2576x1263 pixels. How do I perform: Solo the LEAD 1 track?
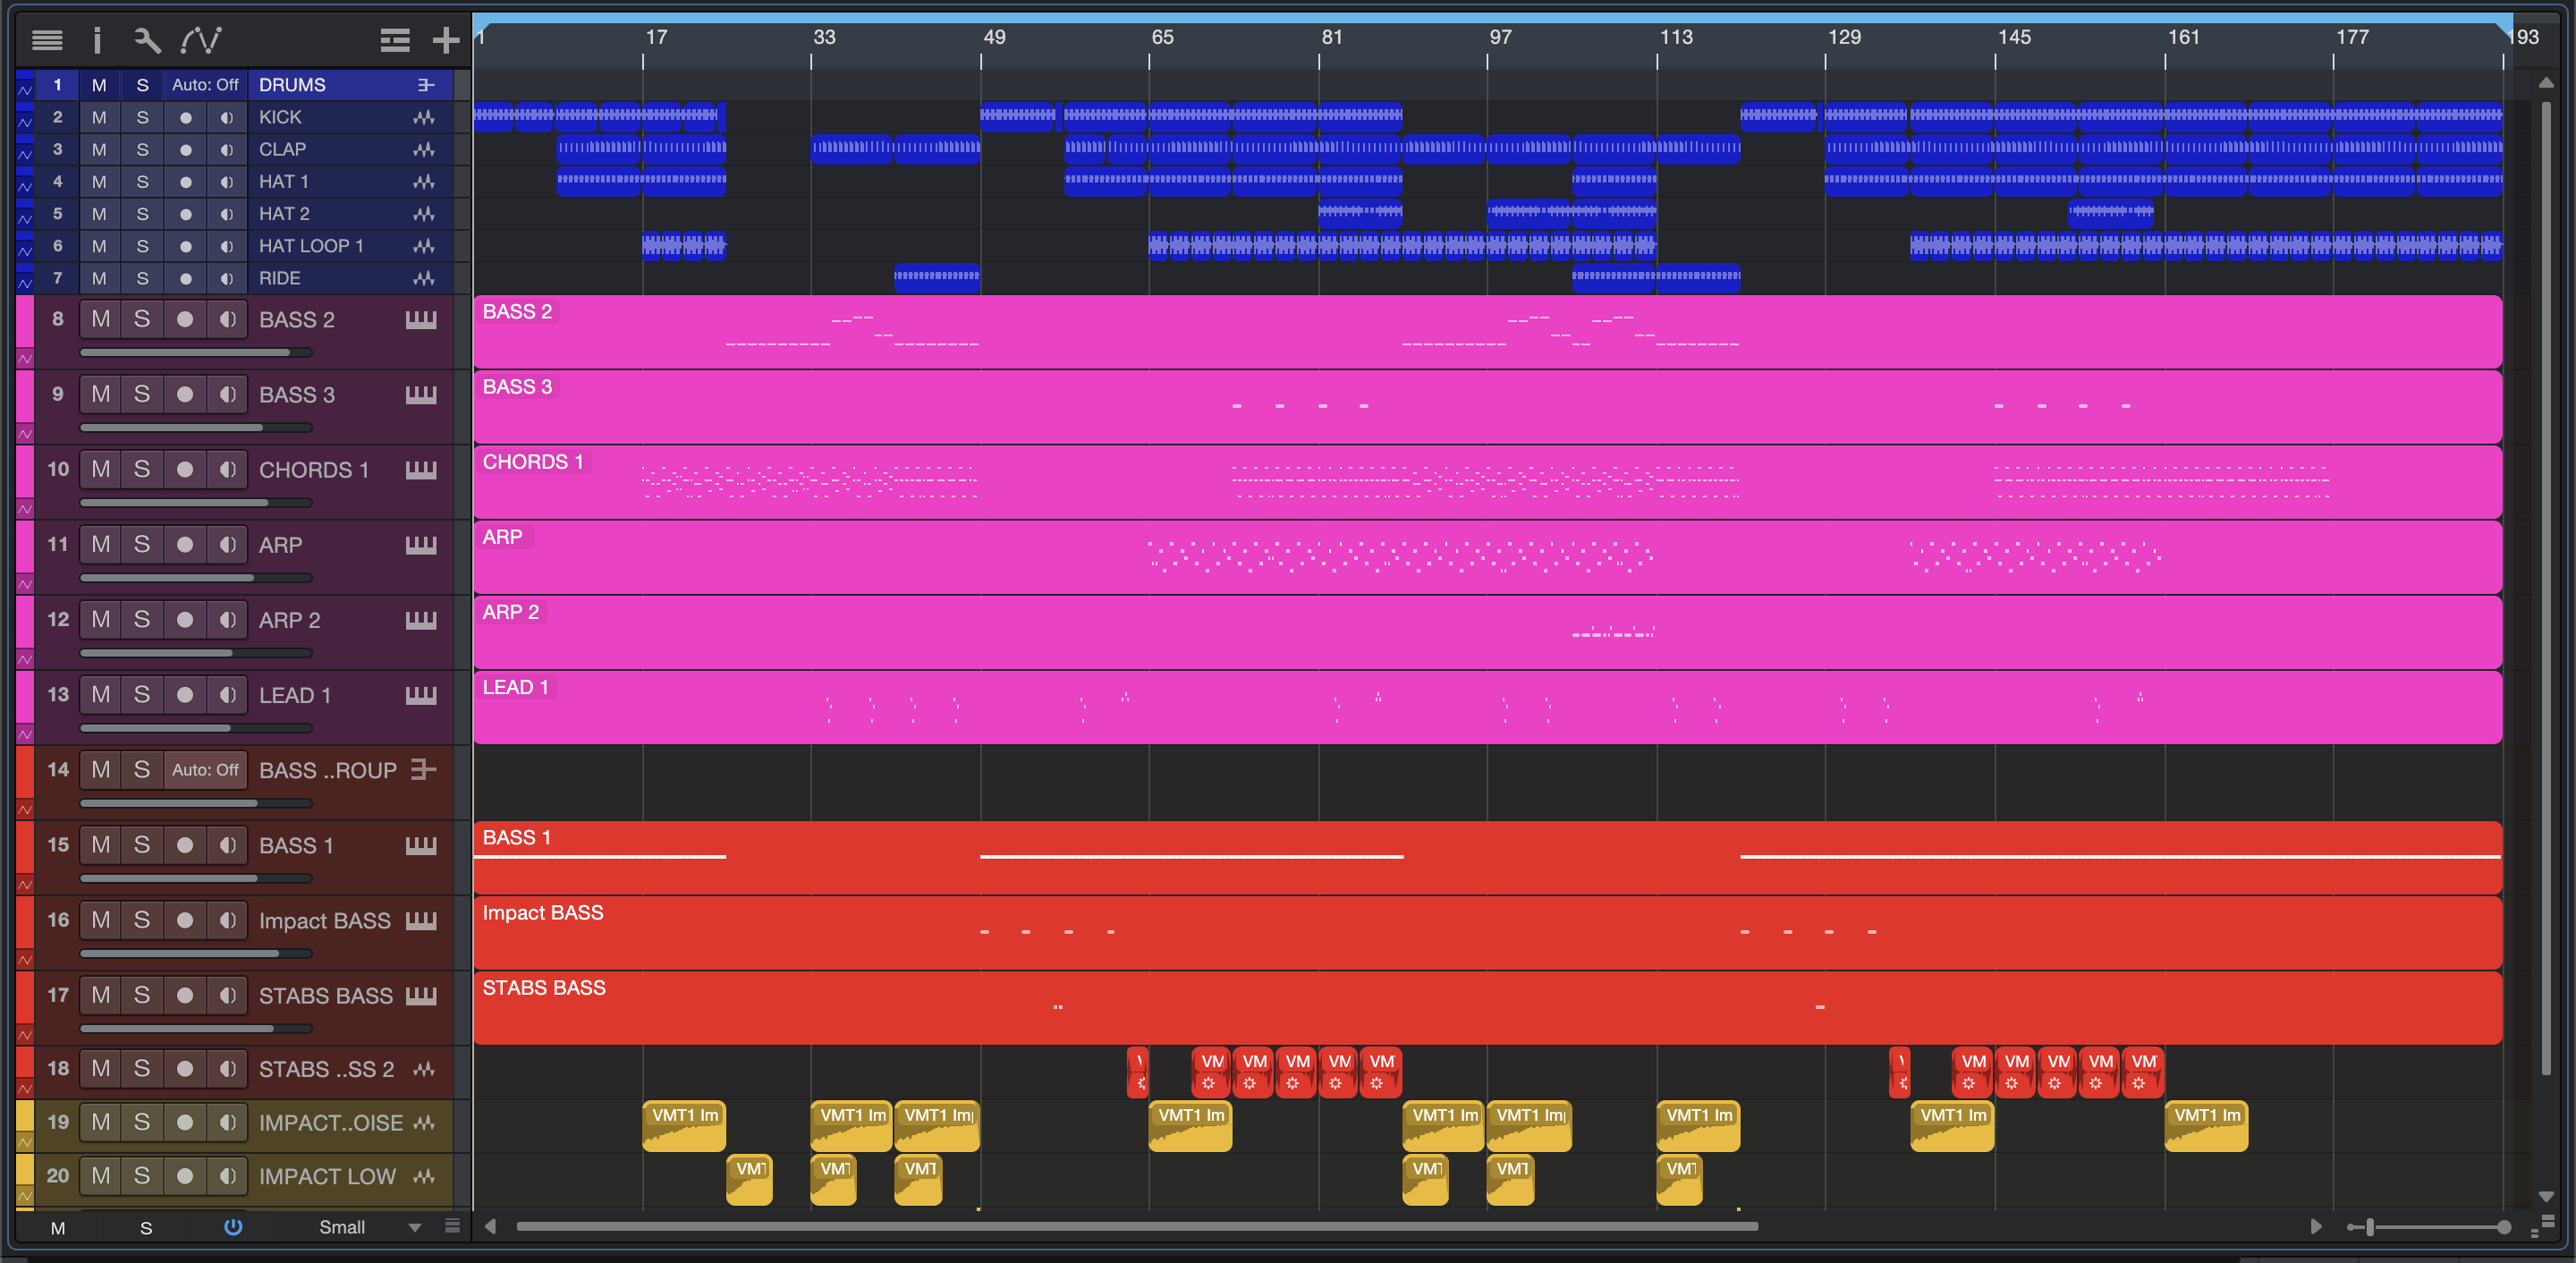(x=142, y=695)
